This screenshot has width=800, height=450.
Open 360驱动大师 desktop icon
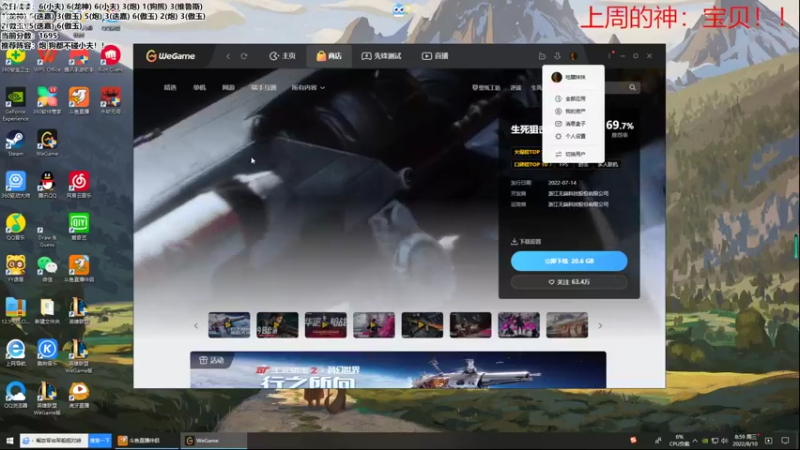click(x=15, y=185)
